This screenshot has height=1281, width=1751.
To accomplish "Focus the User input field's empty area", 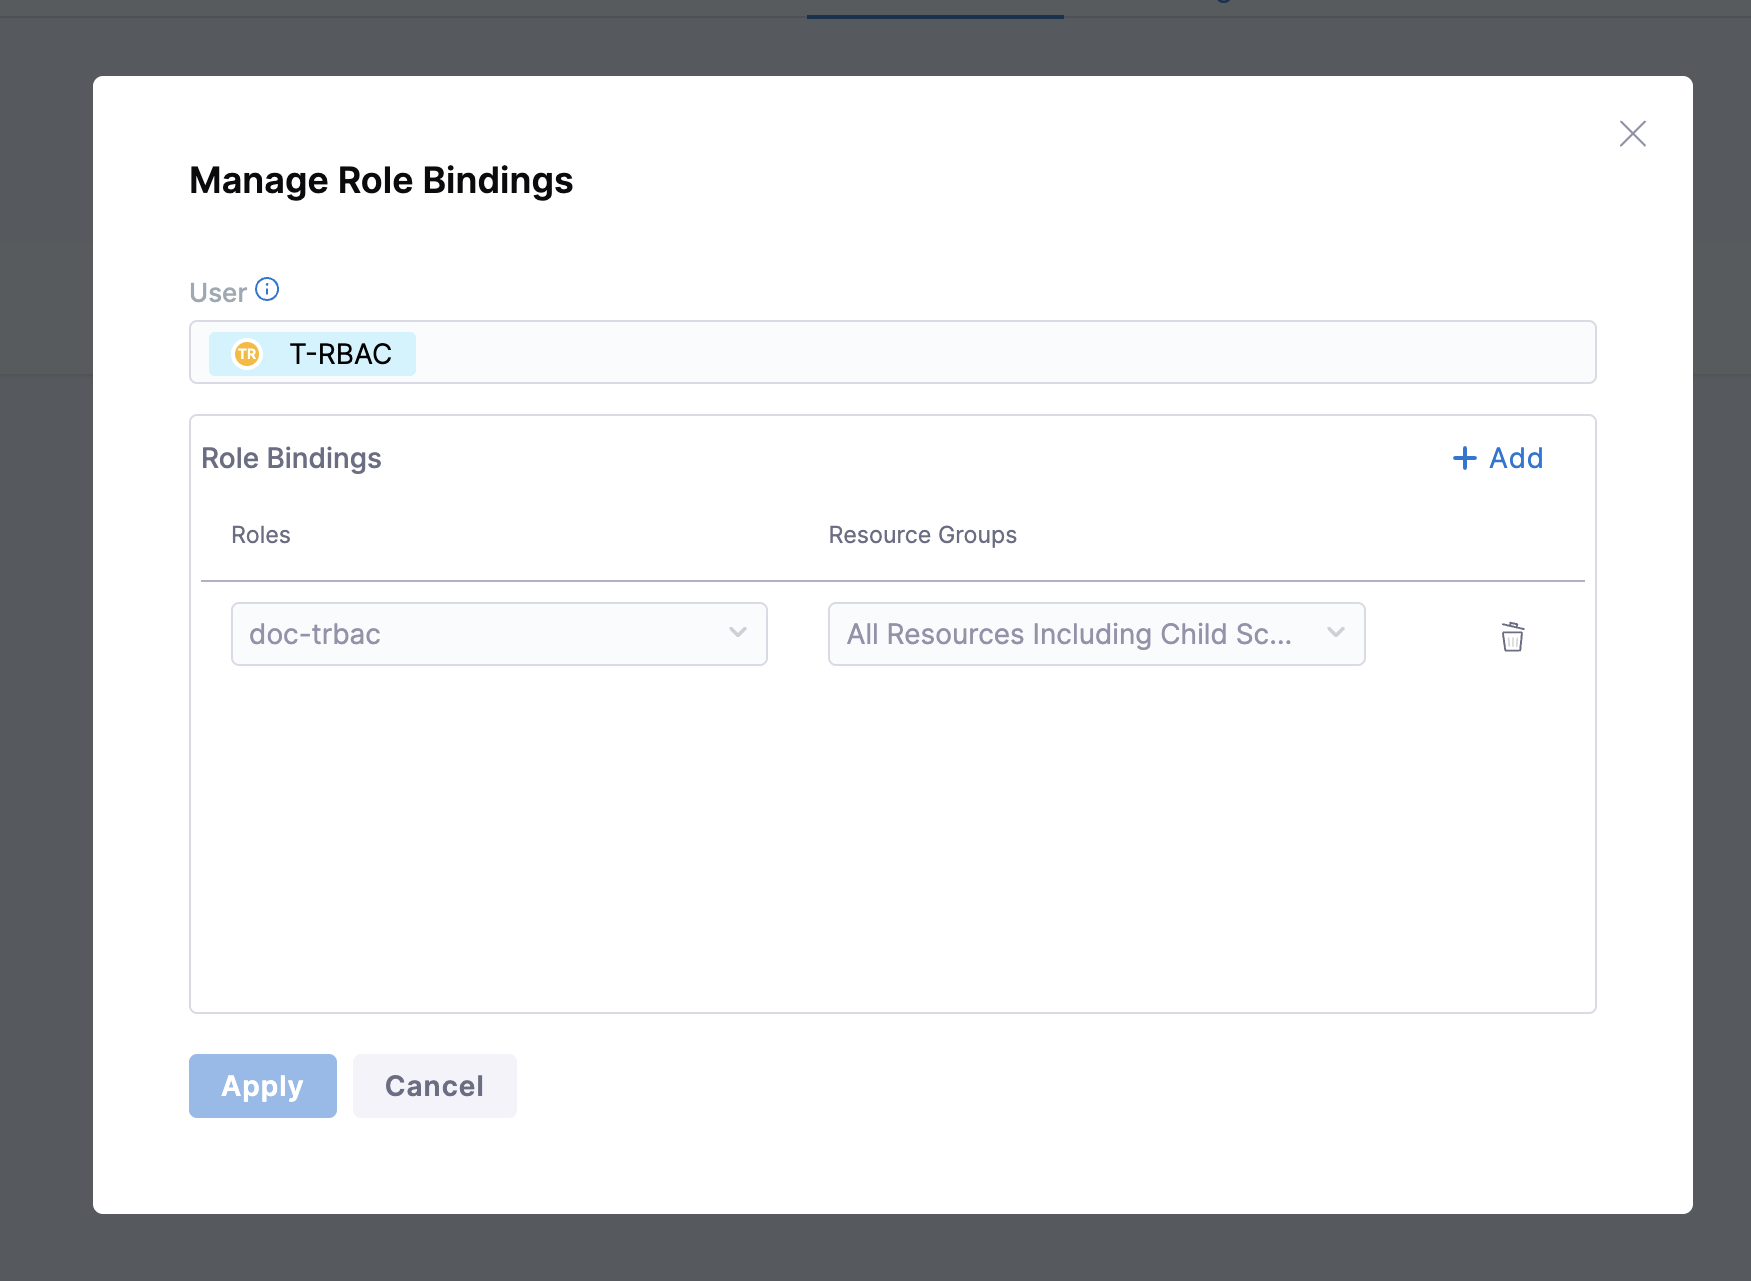I will point(1000,352).
